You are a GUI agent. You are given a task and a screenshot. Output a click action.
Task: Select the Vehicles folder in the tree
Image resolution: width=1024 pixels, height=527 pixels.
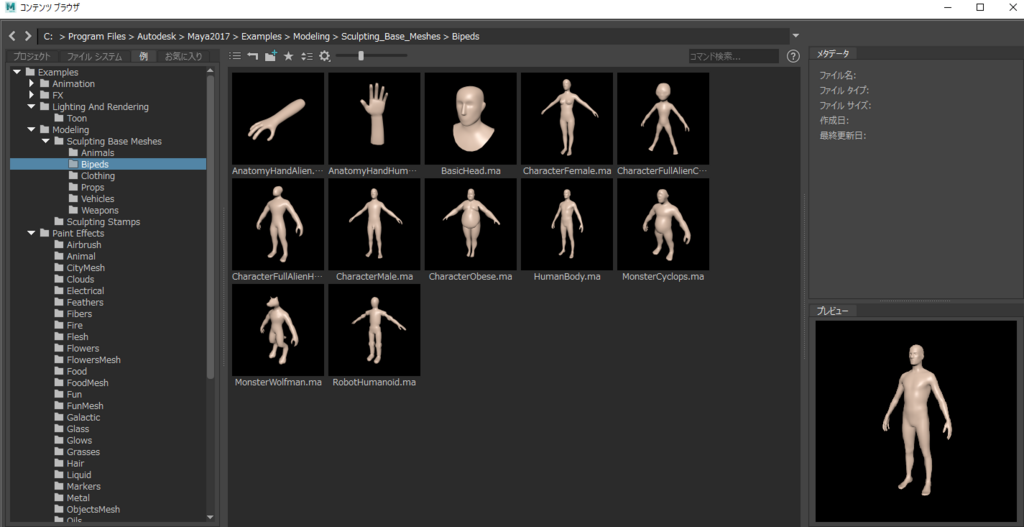coord(91,199)
